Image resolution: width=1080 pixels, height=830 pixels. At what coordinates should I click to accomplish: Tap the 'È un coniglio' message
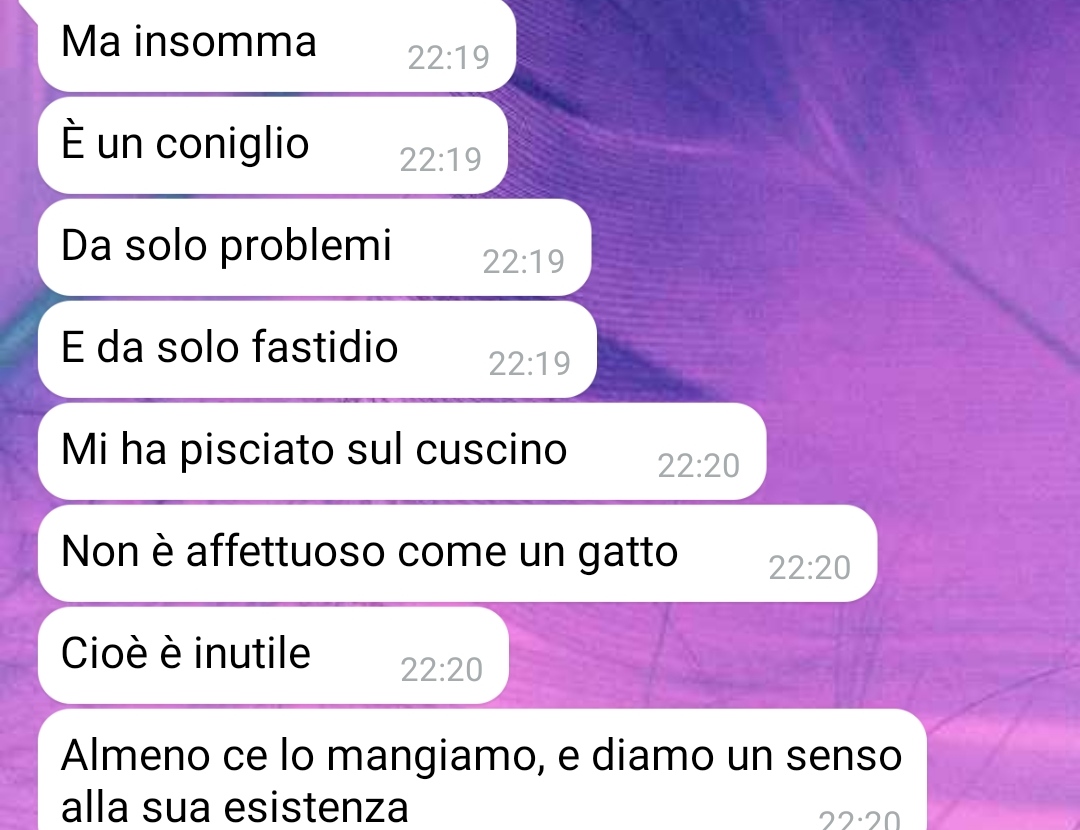tap(273, 145)
